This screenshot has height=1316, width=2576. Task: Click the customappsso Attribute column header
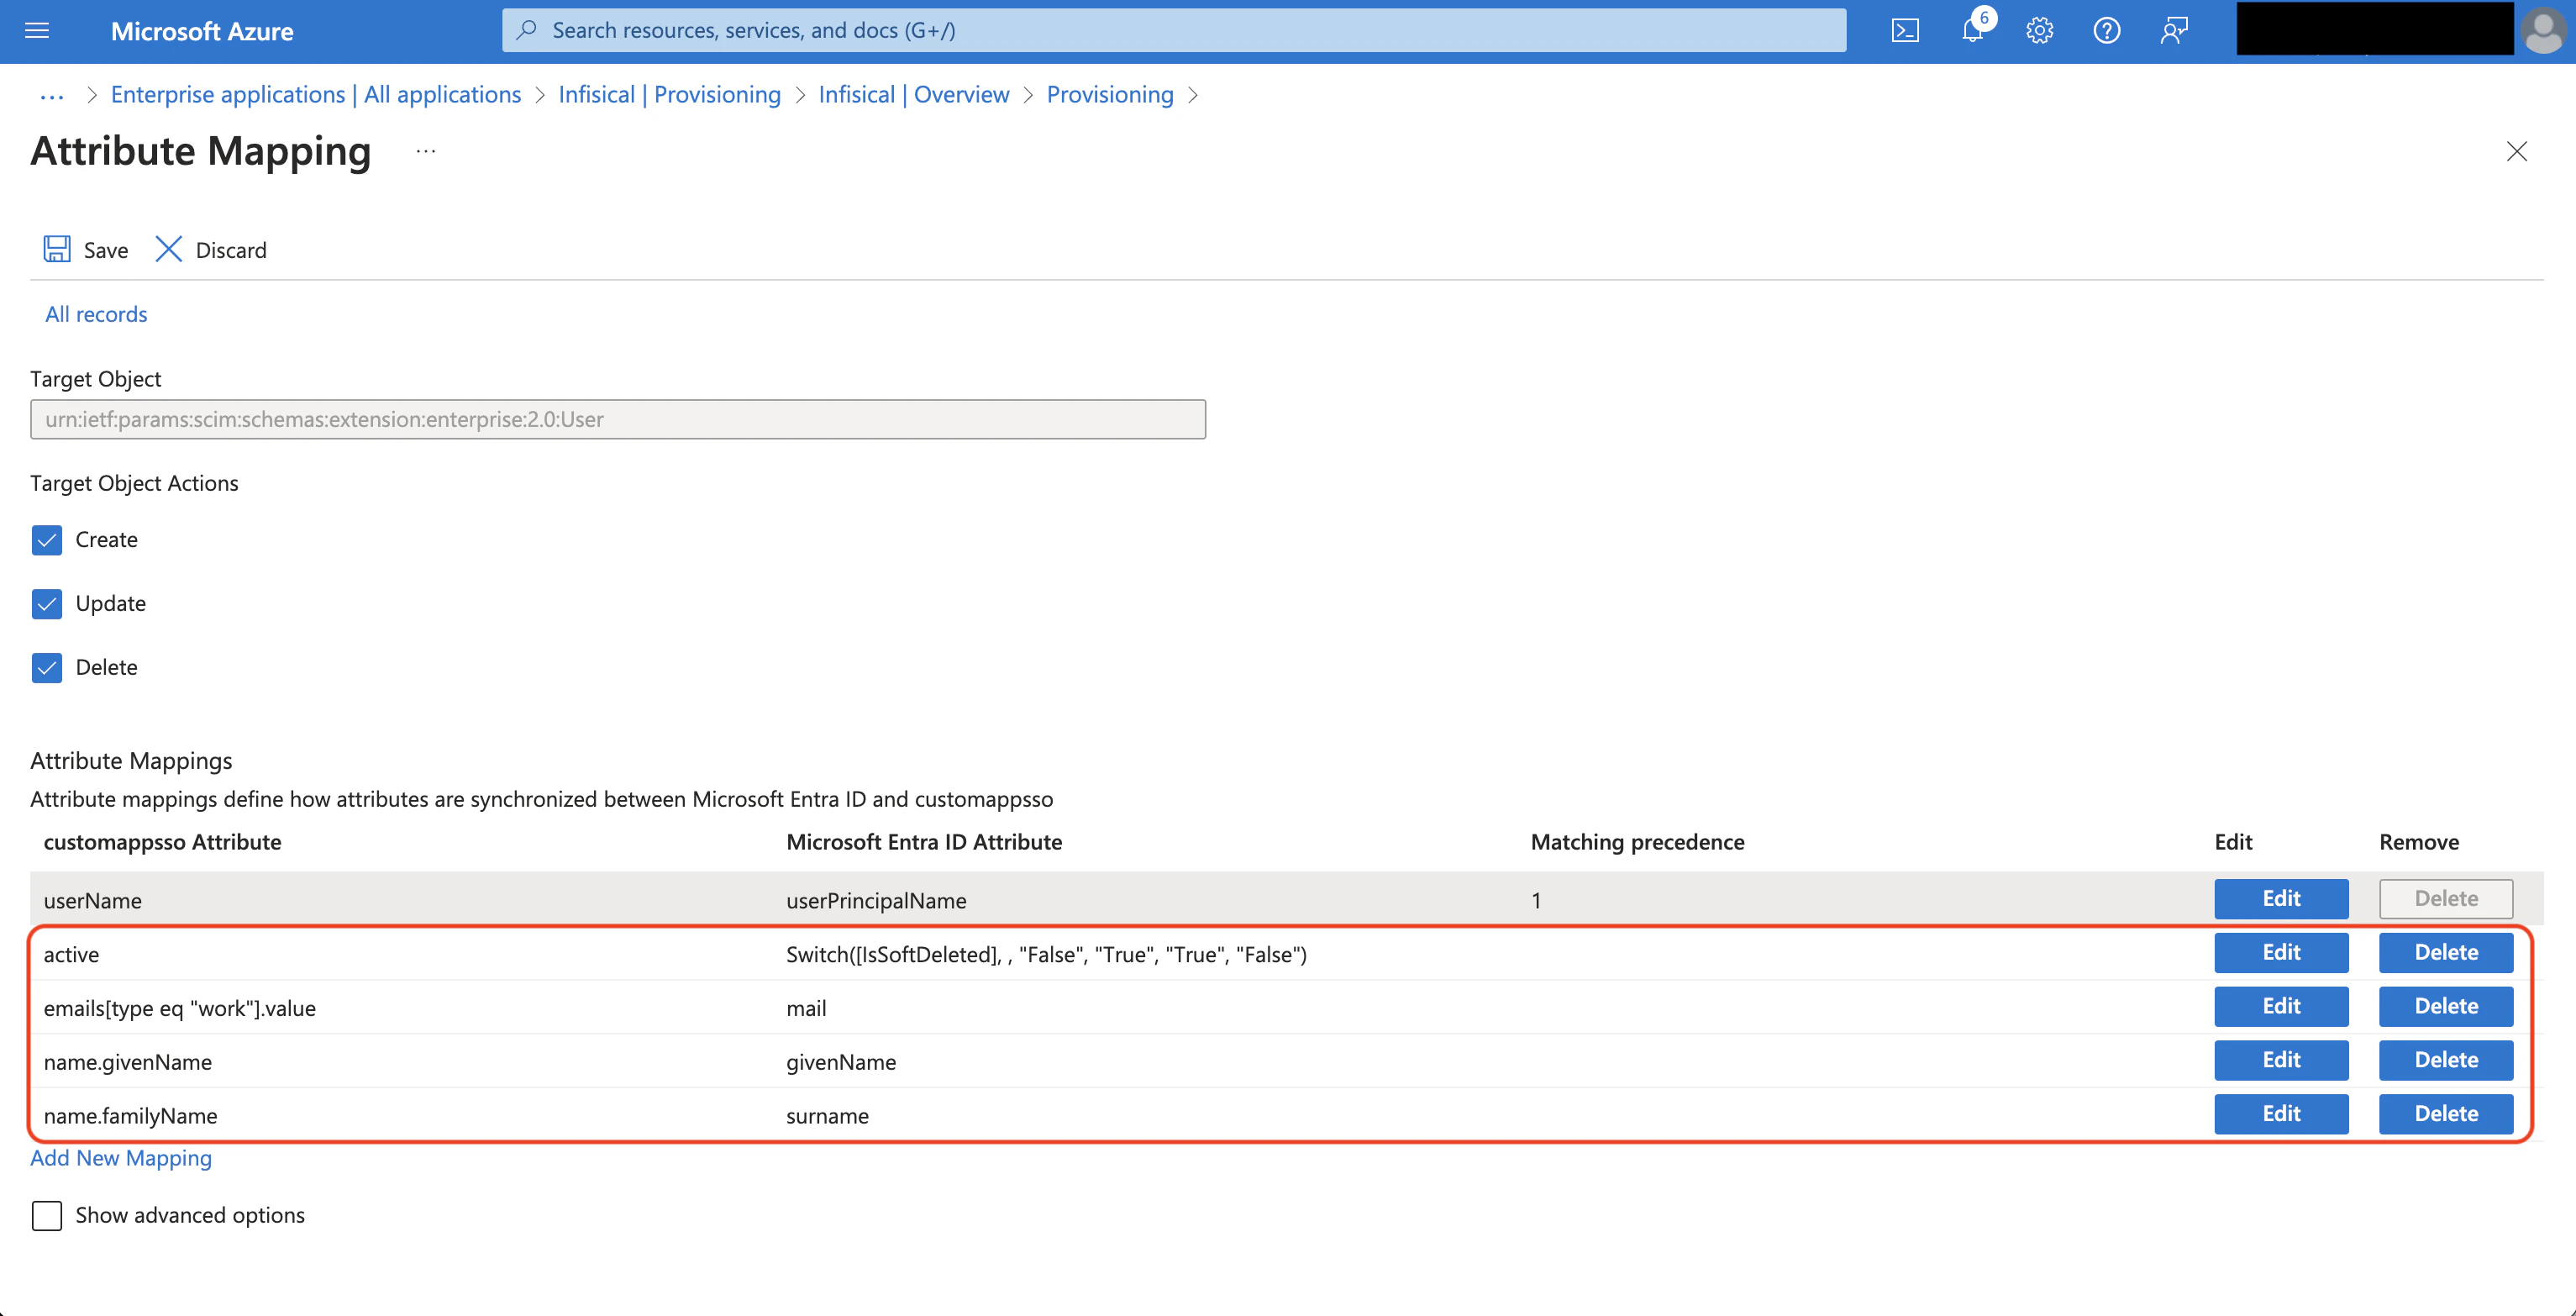(162, 842)
